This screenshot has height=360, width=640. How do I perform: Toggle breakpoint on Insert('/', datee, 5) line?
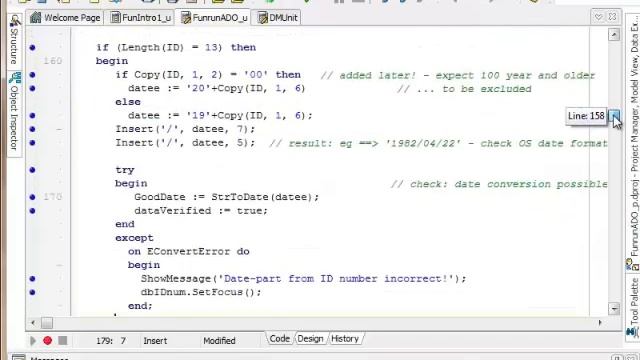pos(33,143)
